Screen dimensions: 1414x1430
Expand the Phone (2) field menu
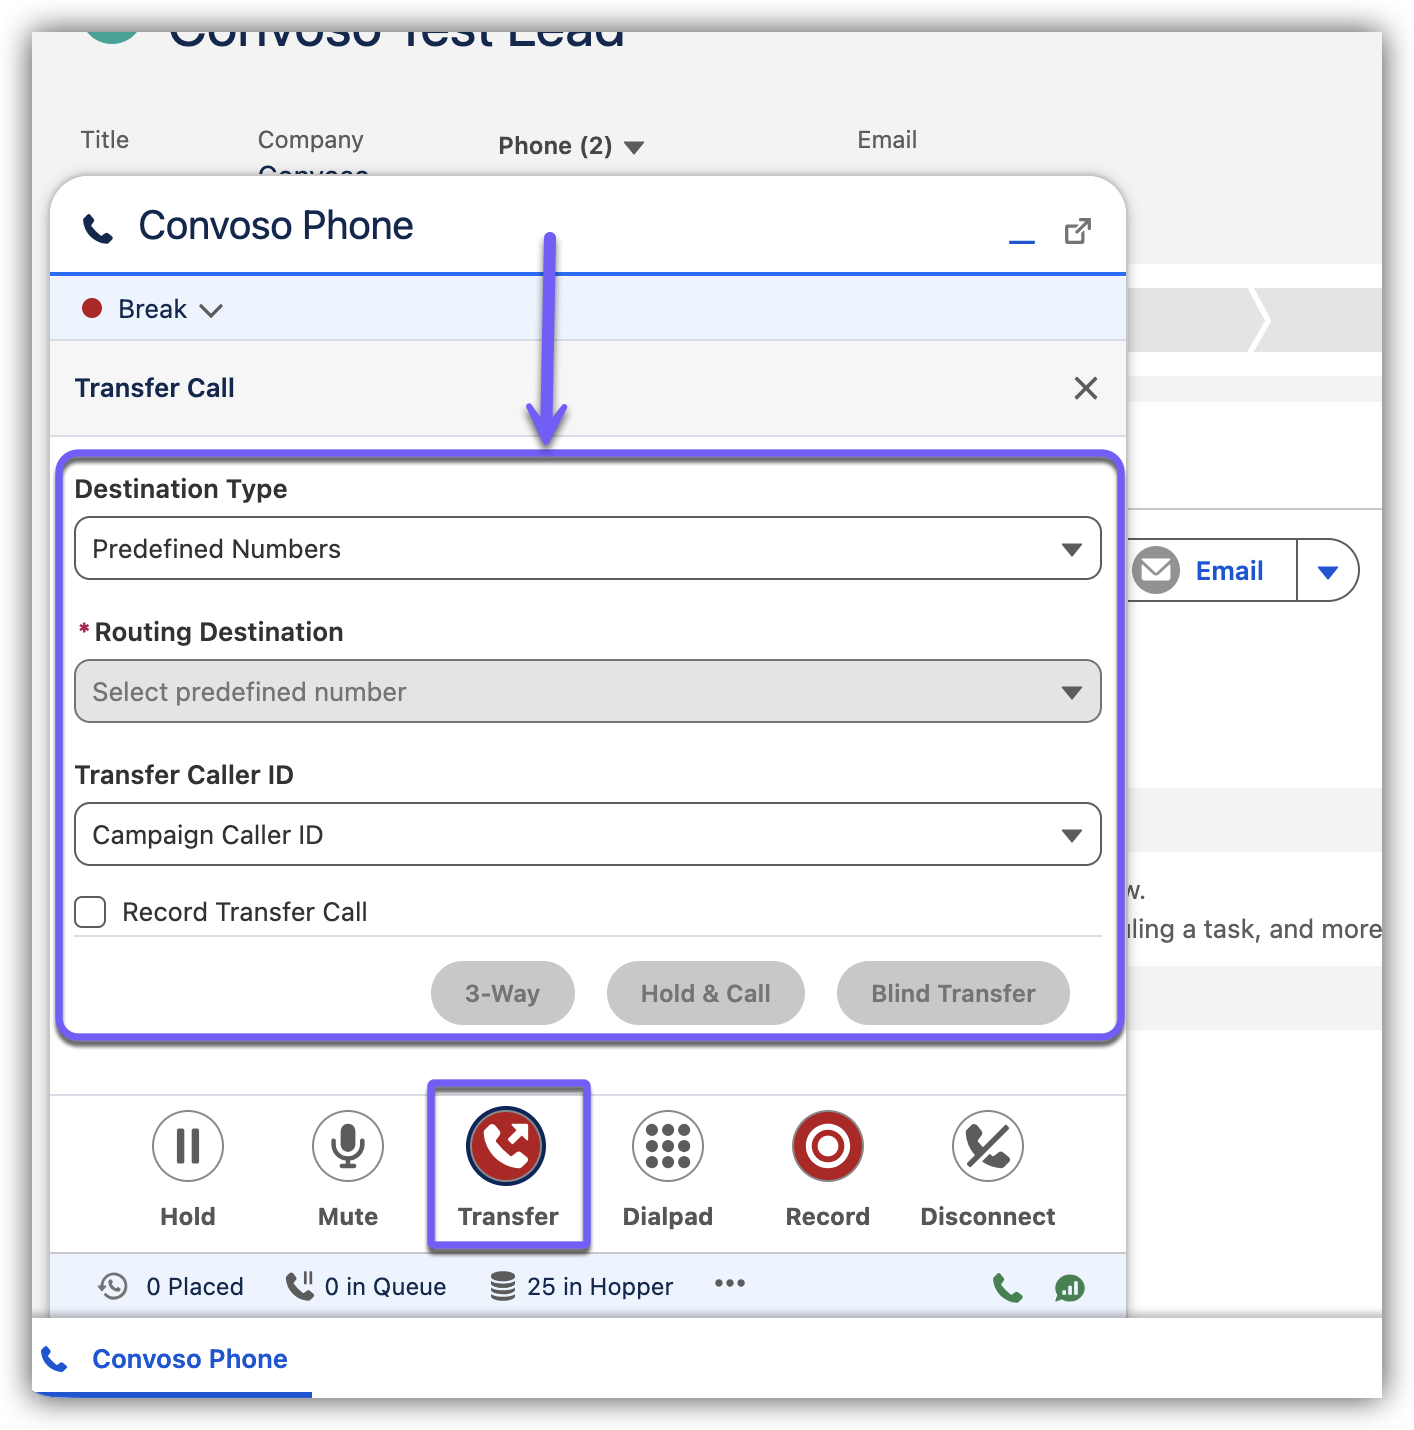click(633, 148)
